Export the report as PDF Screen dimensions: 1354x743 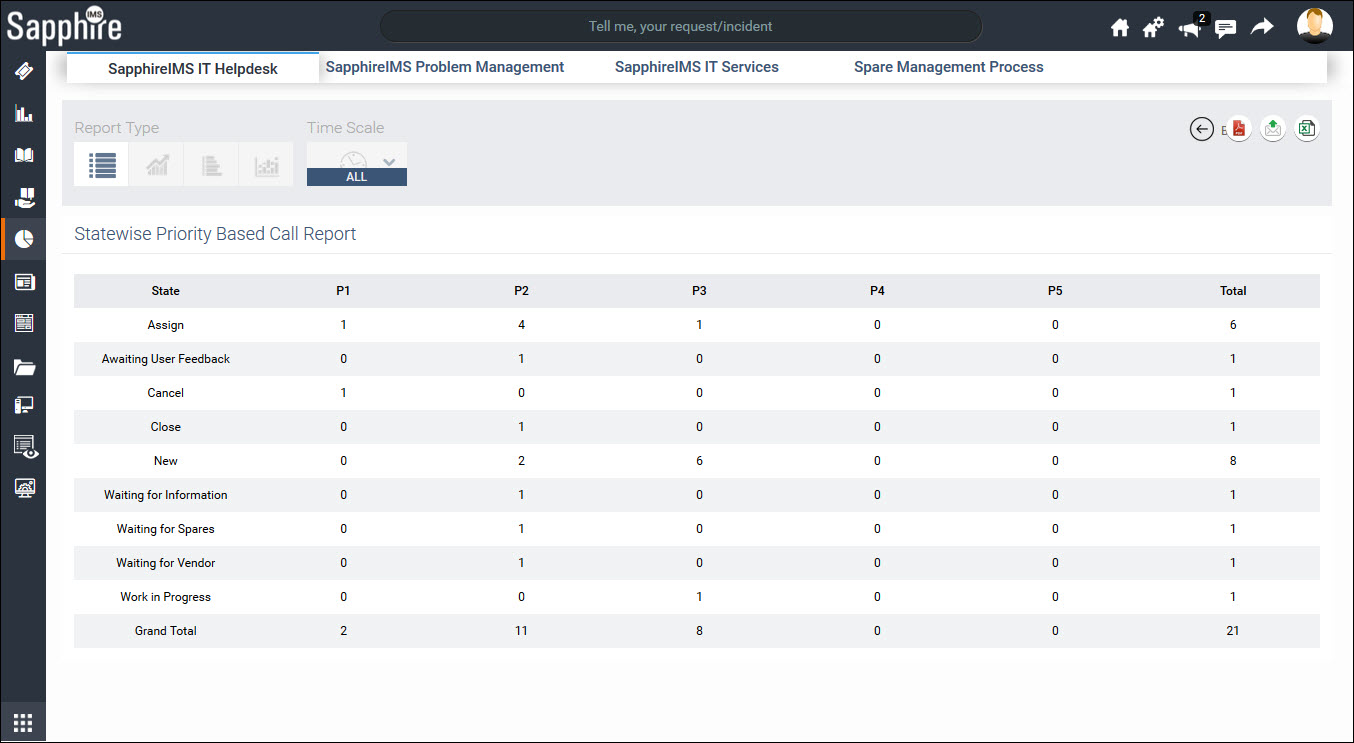point(1238,128)
